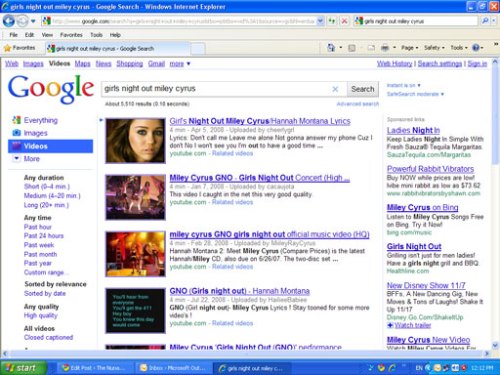Filter videos by Past week
The image size is (500, 375).
tap(39, 245)
